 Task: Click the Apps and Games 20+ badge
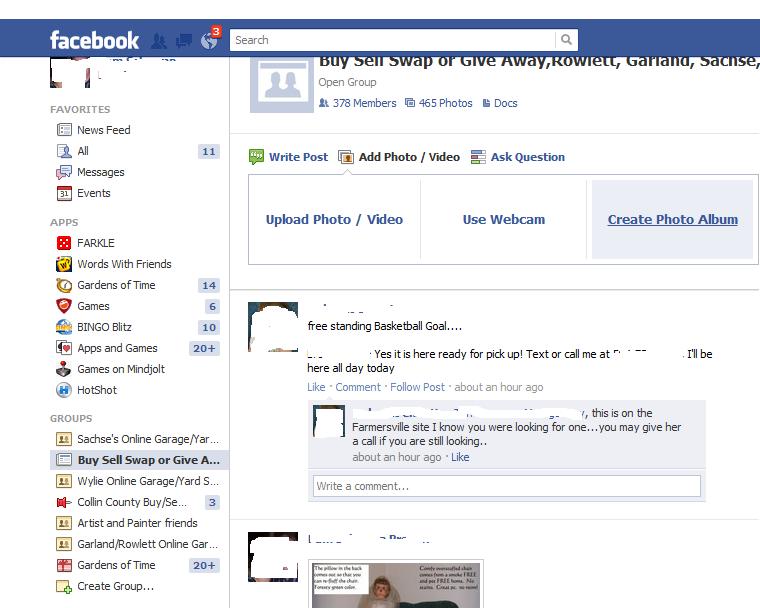point(204,349)
